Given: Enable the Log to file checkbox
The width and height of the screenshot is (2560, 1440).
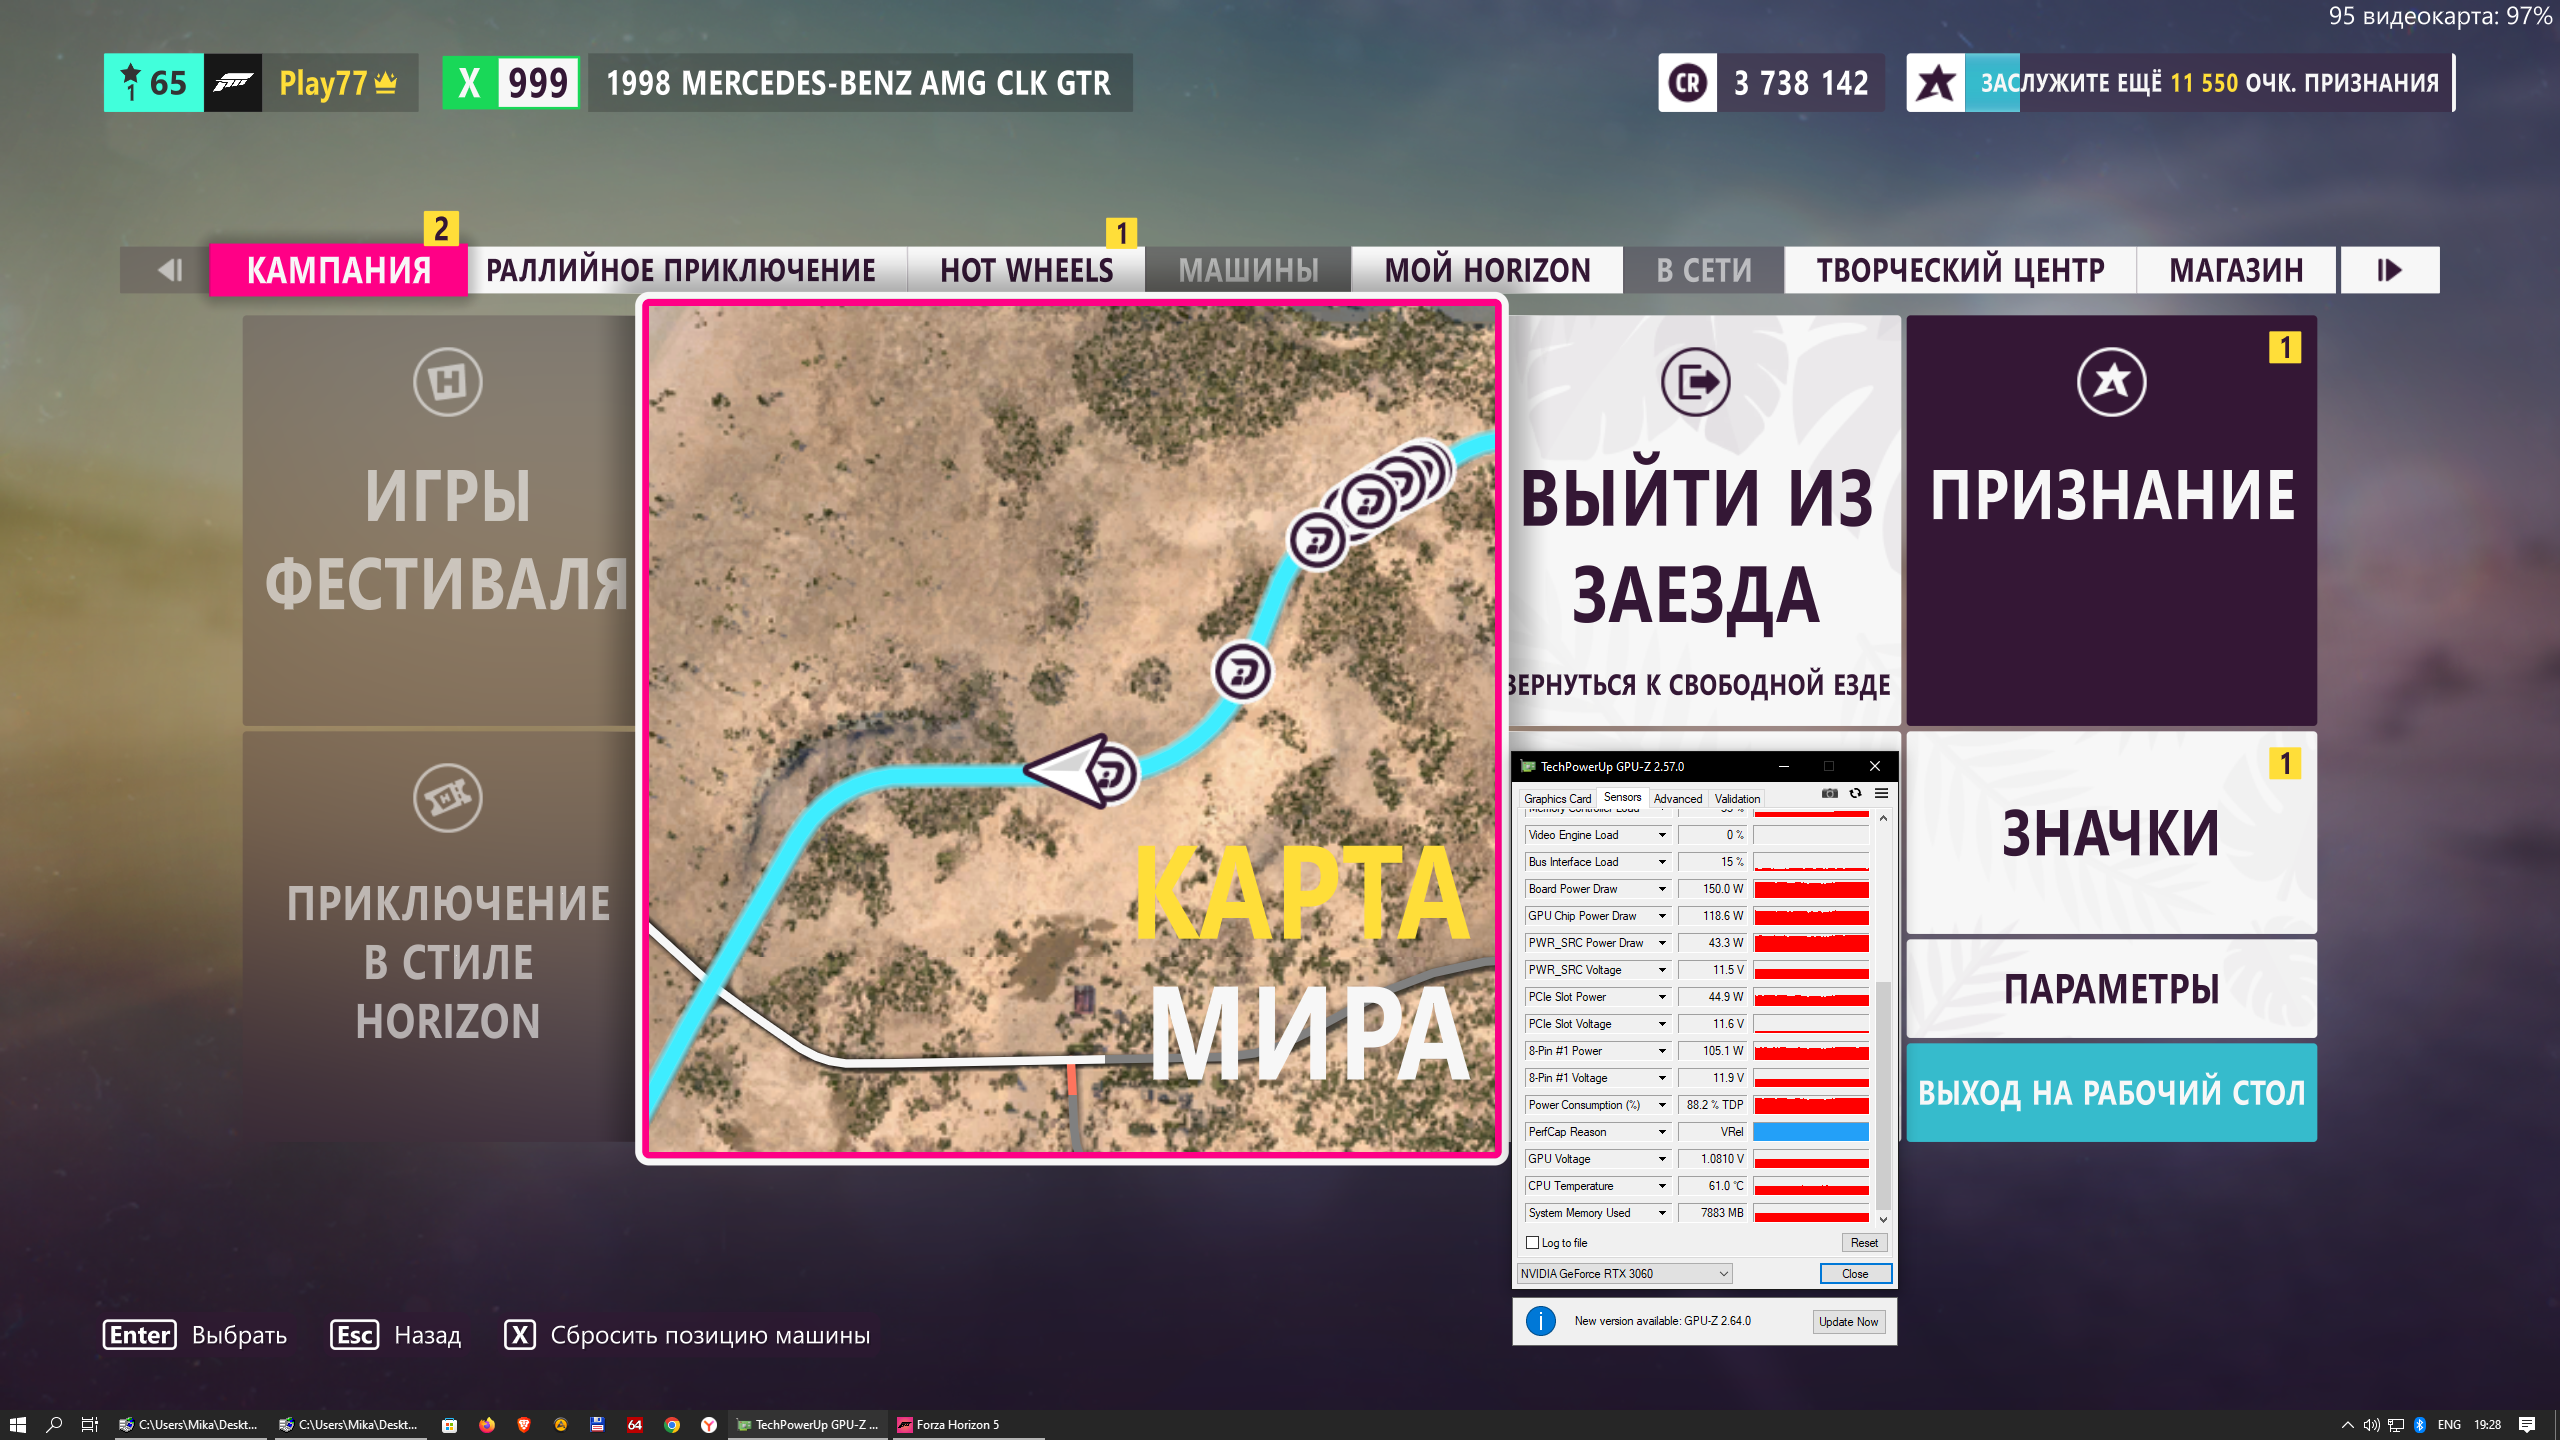Looking at the screenshot, I should [1532, 1243].
